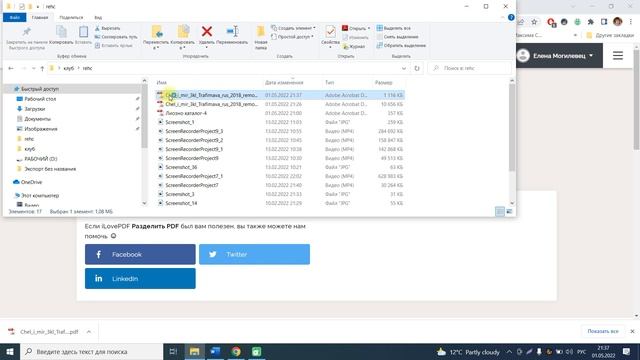Click the Paste (Вставить) ribbon icon
This screenshot has height=360, width=640.
click(x=83, y=32)
